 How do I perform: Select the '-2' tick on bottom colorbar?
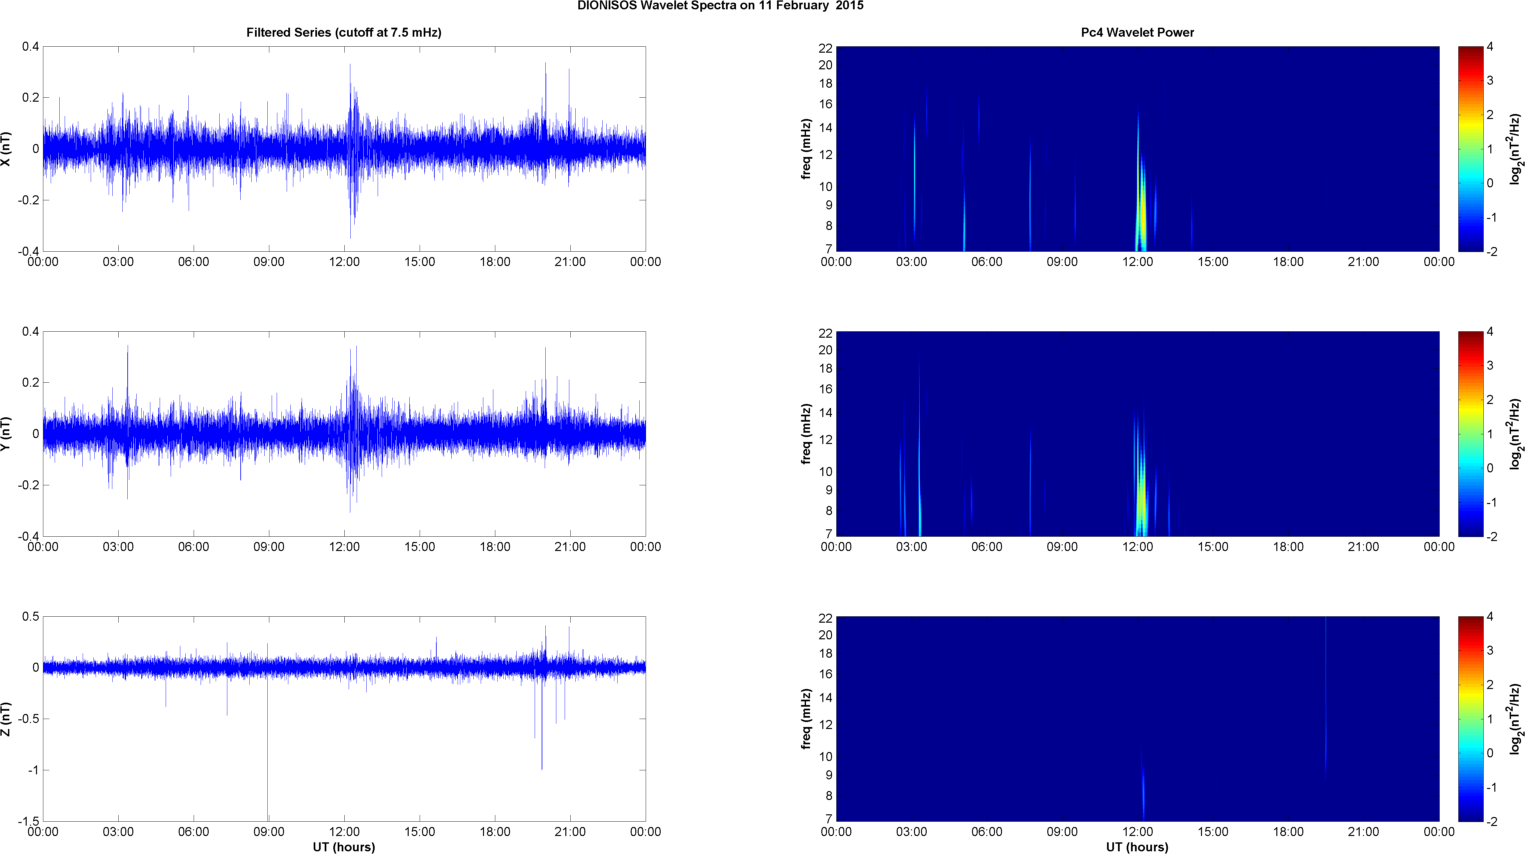tap(1492, 821)
